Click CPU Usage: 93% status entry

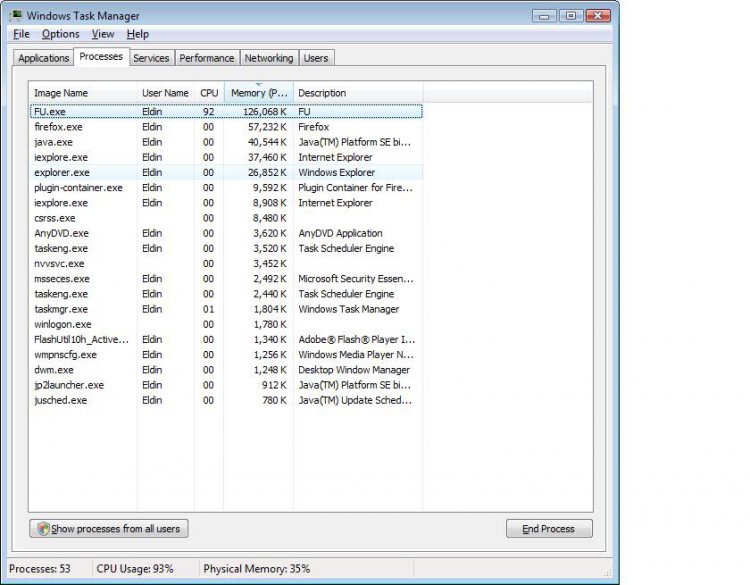(135, 569)
